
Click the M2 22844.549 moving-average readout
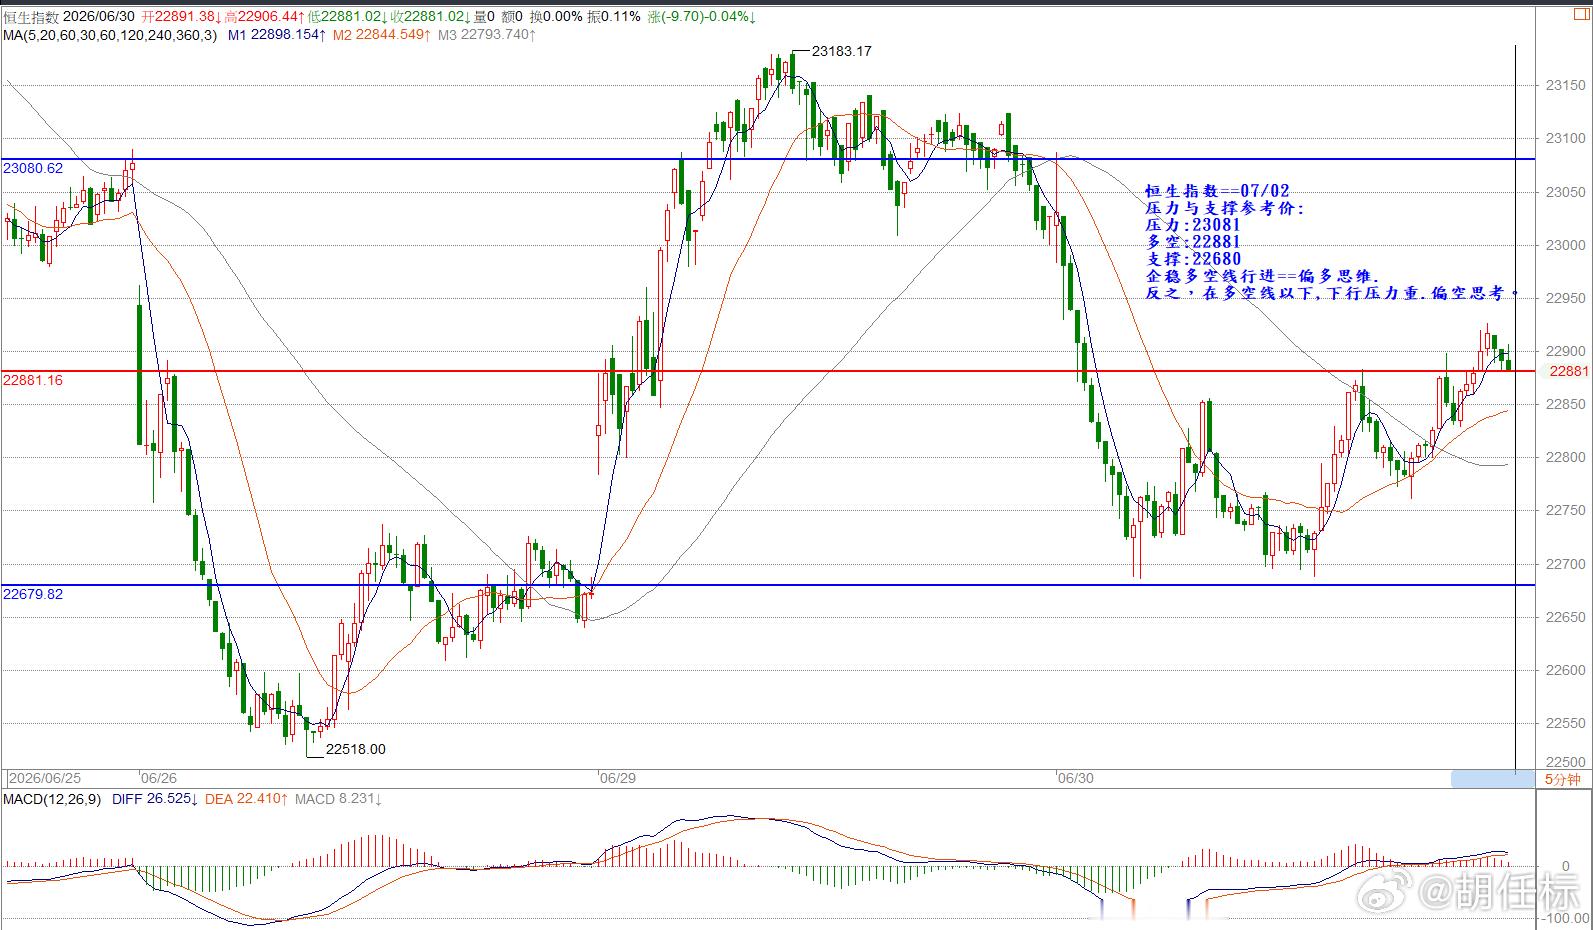click(x=382, y=35)
